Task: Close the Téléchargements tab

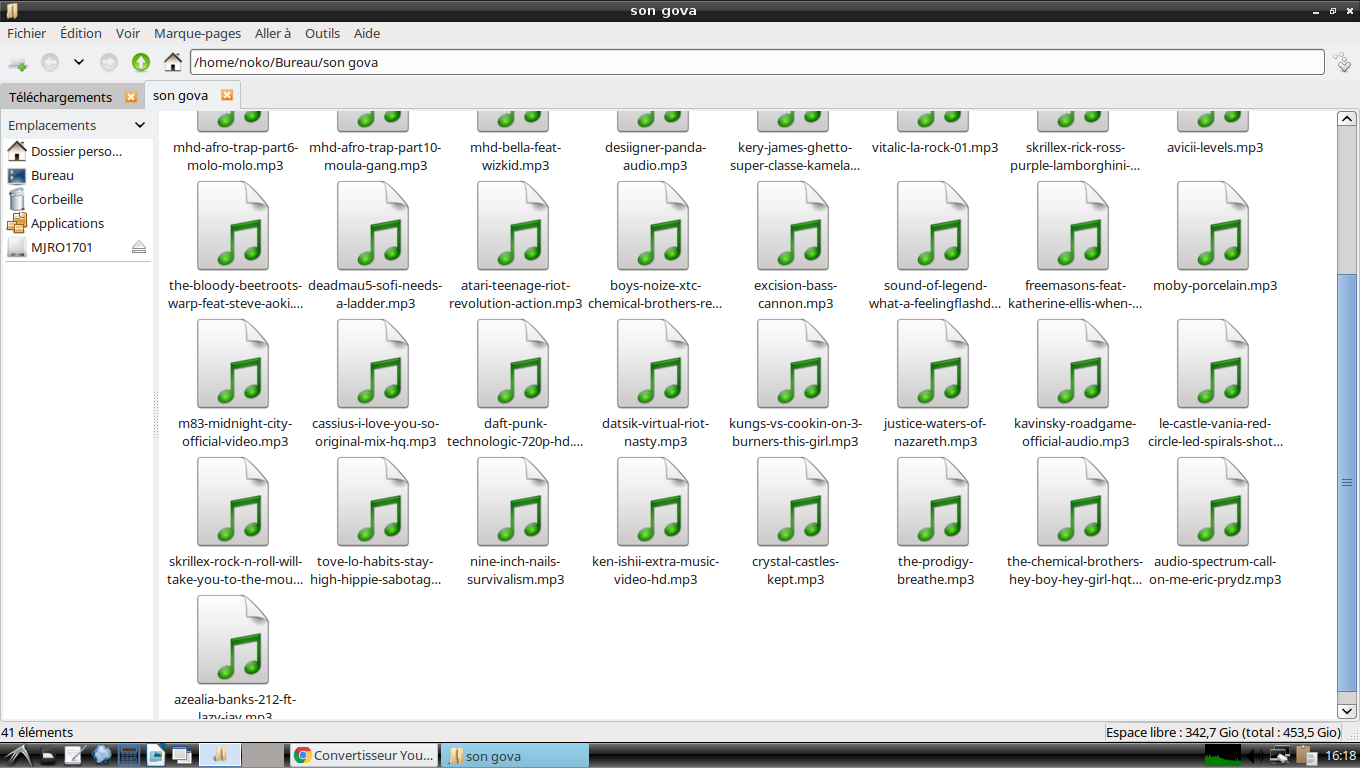Action: click(x=131, y=97)
